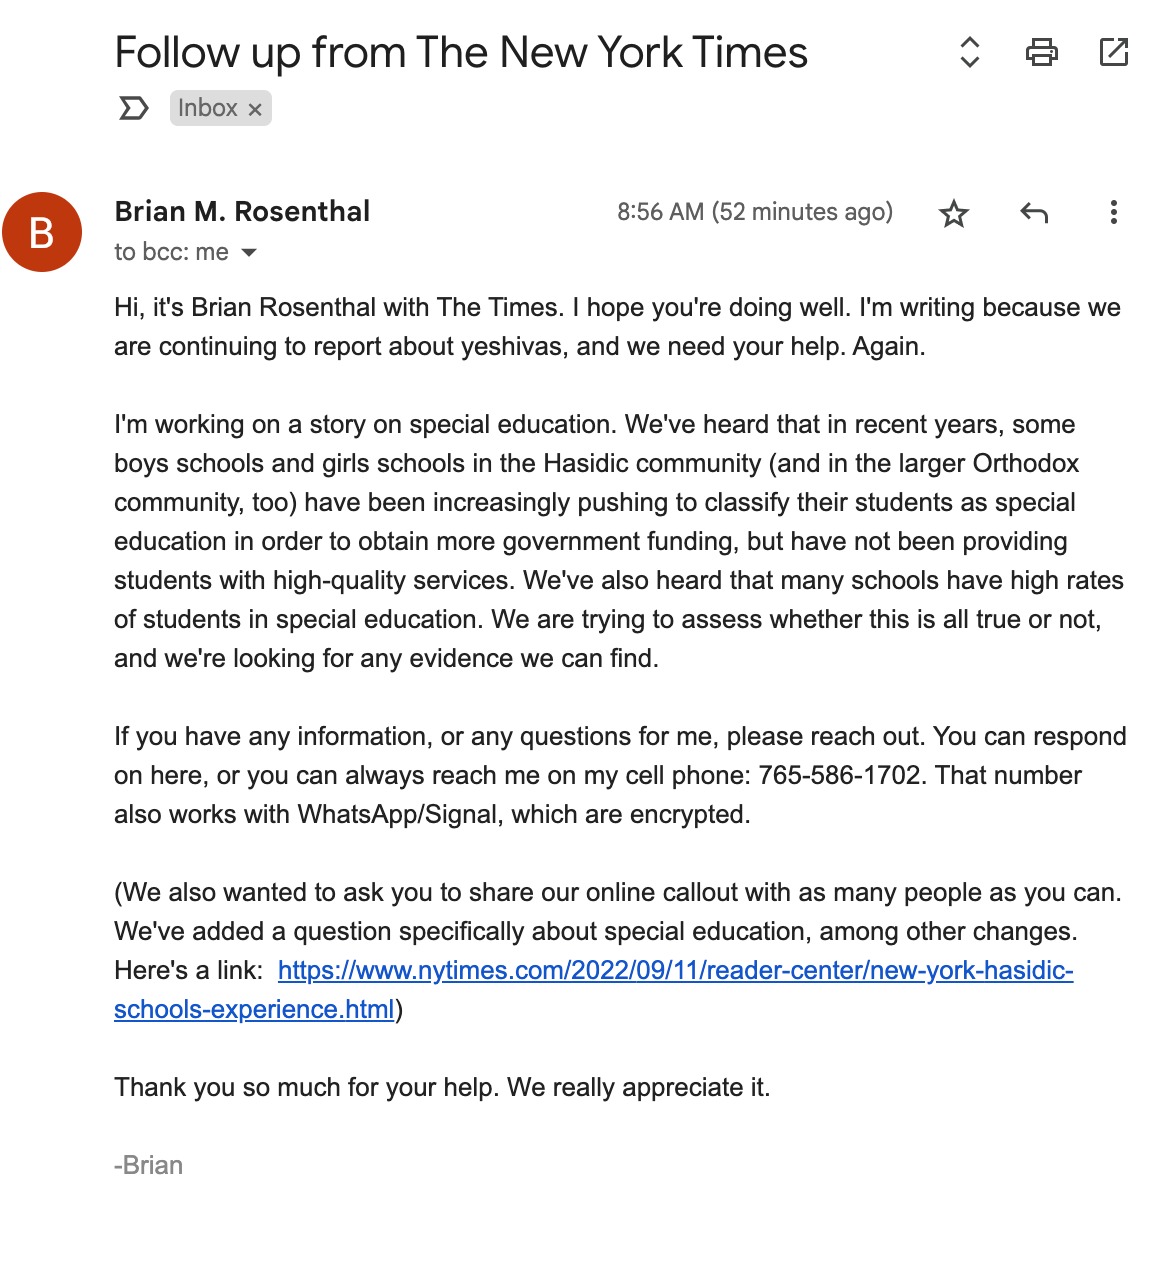Screen dimensions: 1164x1276
Task: Toggle expand all with the chevrons icon
Action: coord(969,52)
